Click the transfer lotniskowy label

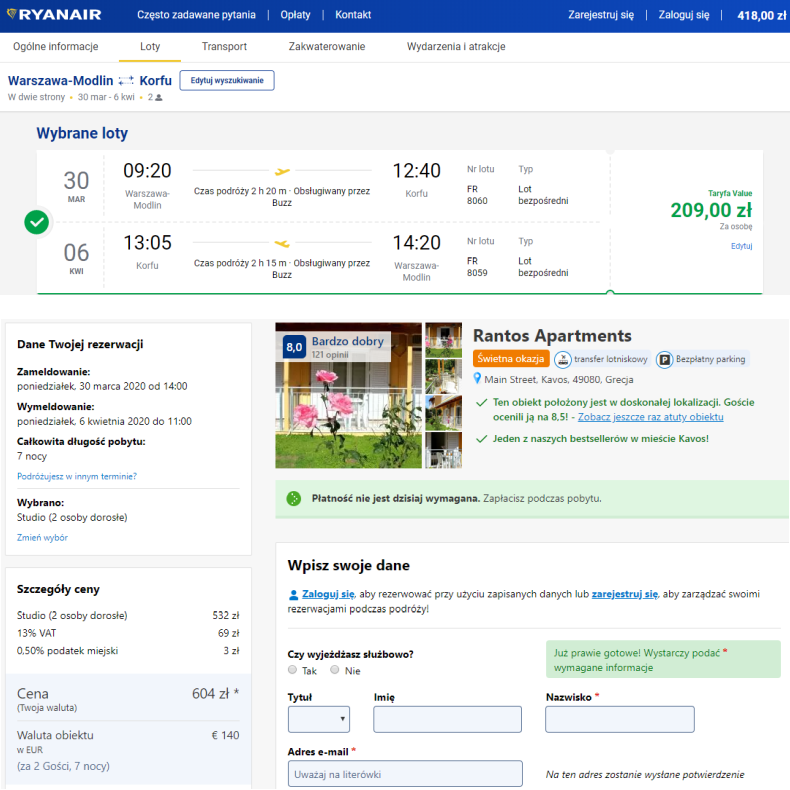pyautogui.click(x=611, y=359)
